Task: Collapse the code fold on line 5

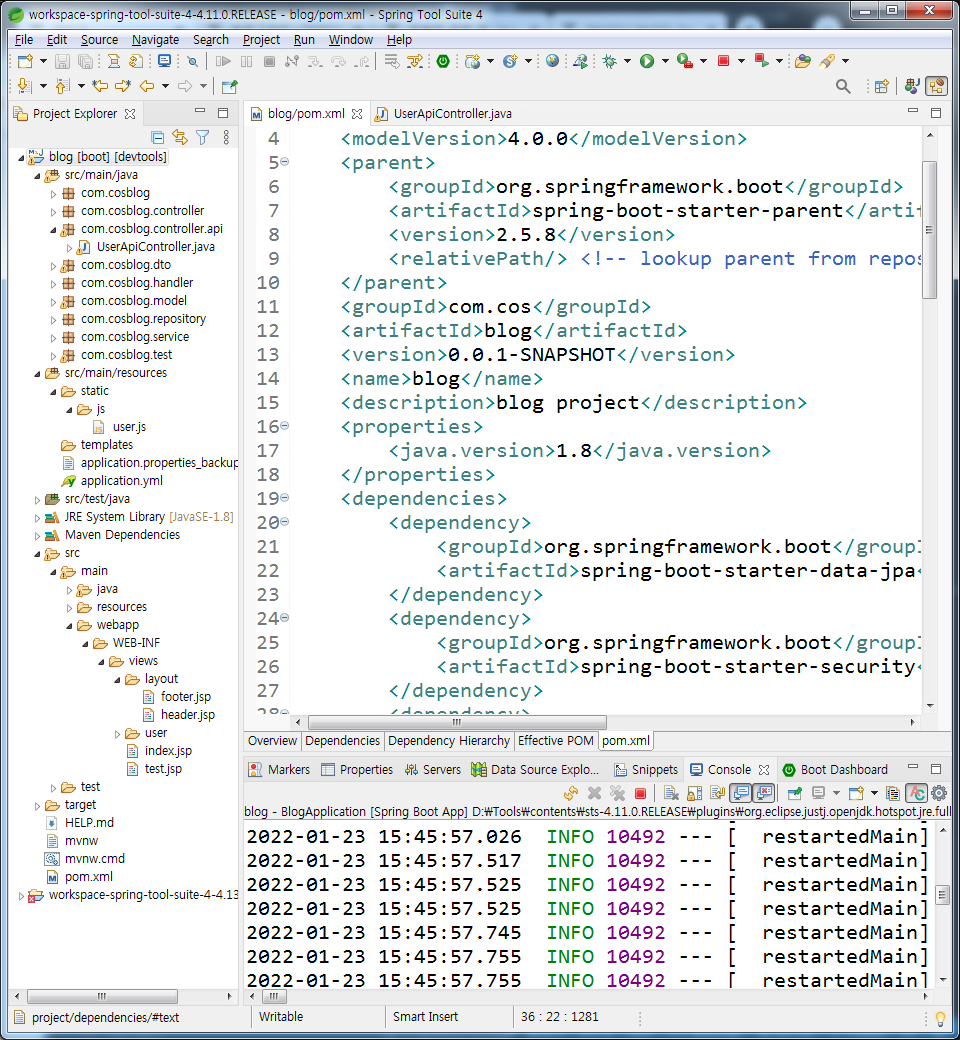Action: click(x=285, y=162)
